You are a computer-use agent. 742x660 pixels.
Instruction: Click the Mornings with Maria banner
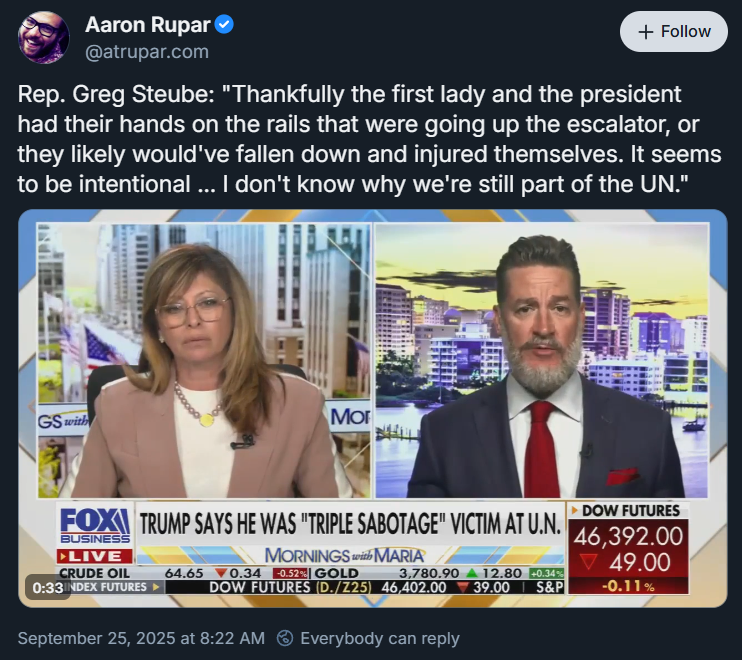coord(344,555)
